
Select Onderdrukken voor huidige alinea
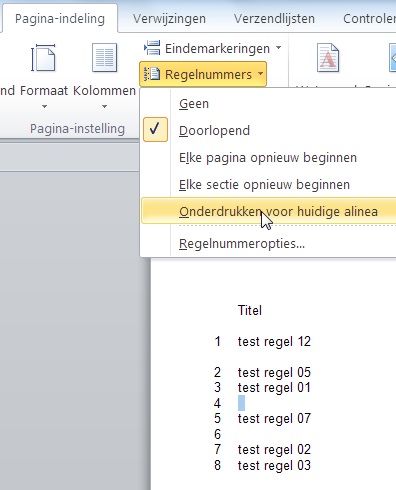pyautogui.click(x=278, y=211)
